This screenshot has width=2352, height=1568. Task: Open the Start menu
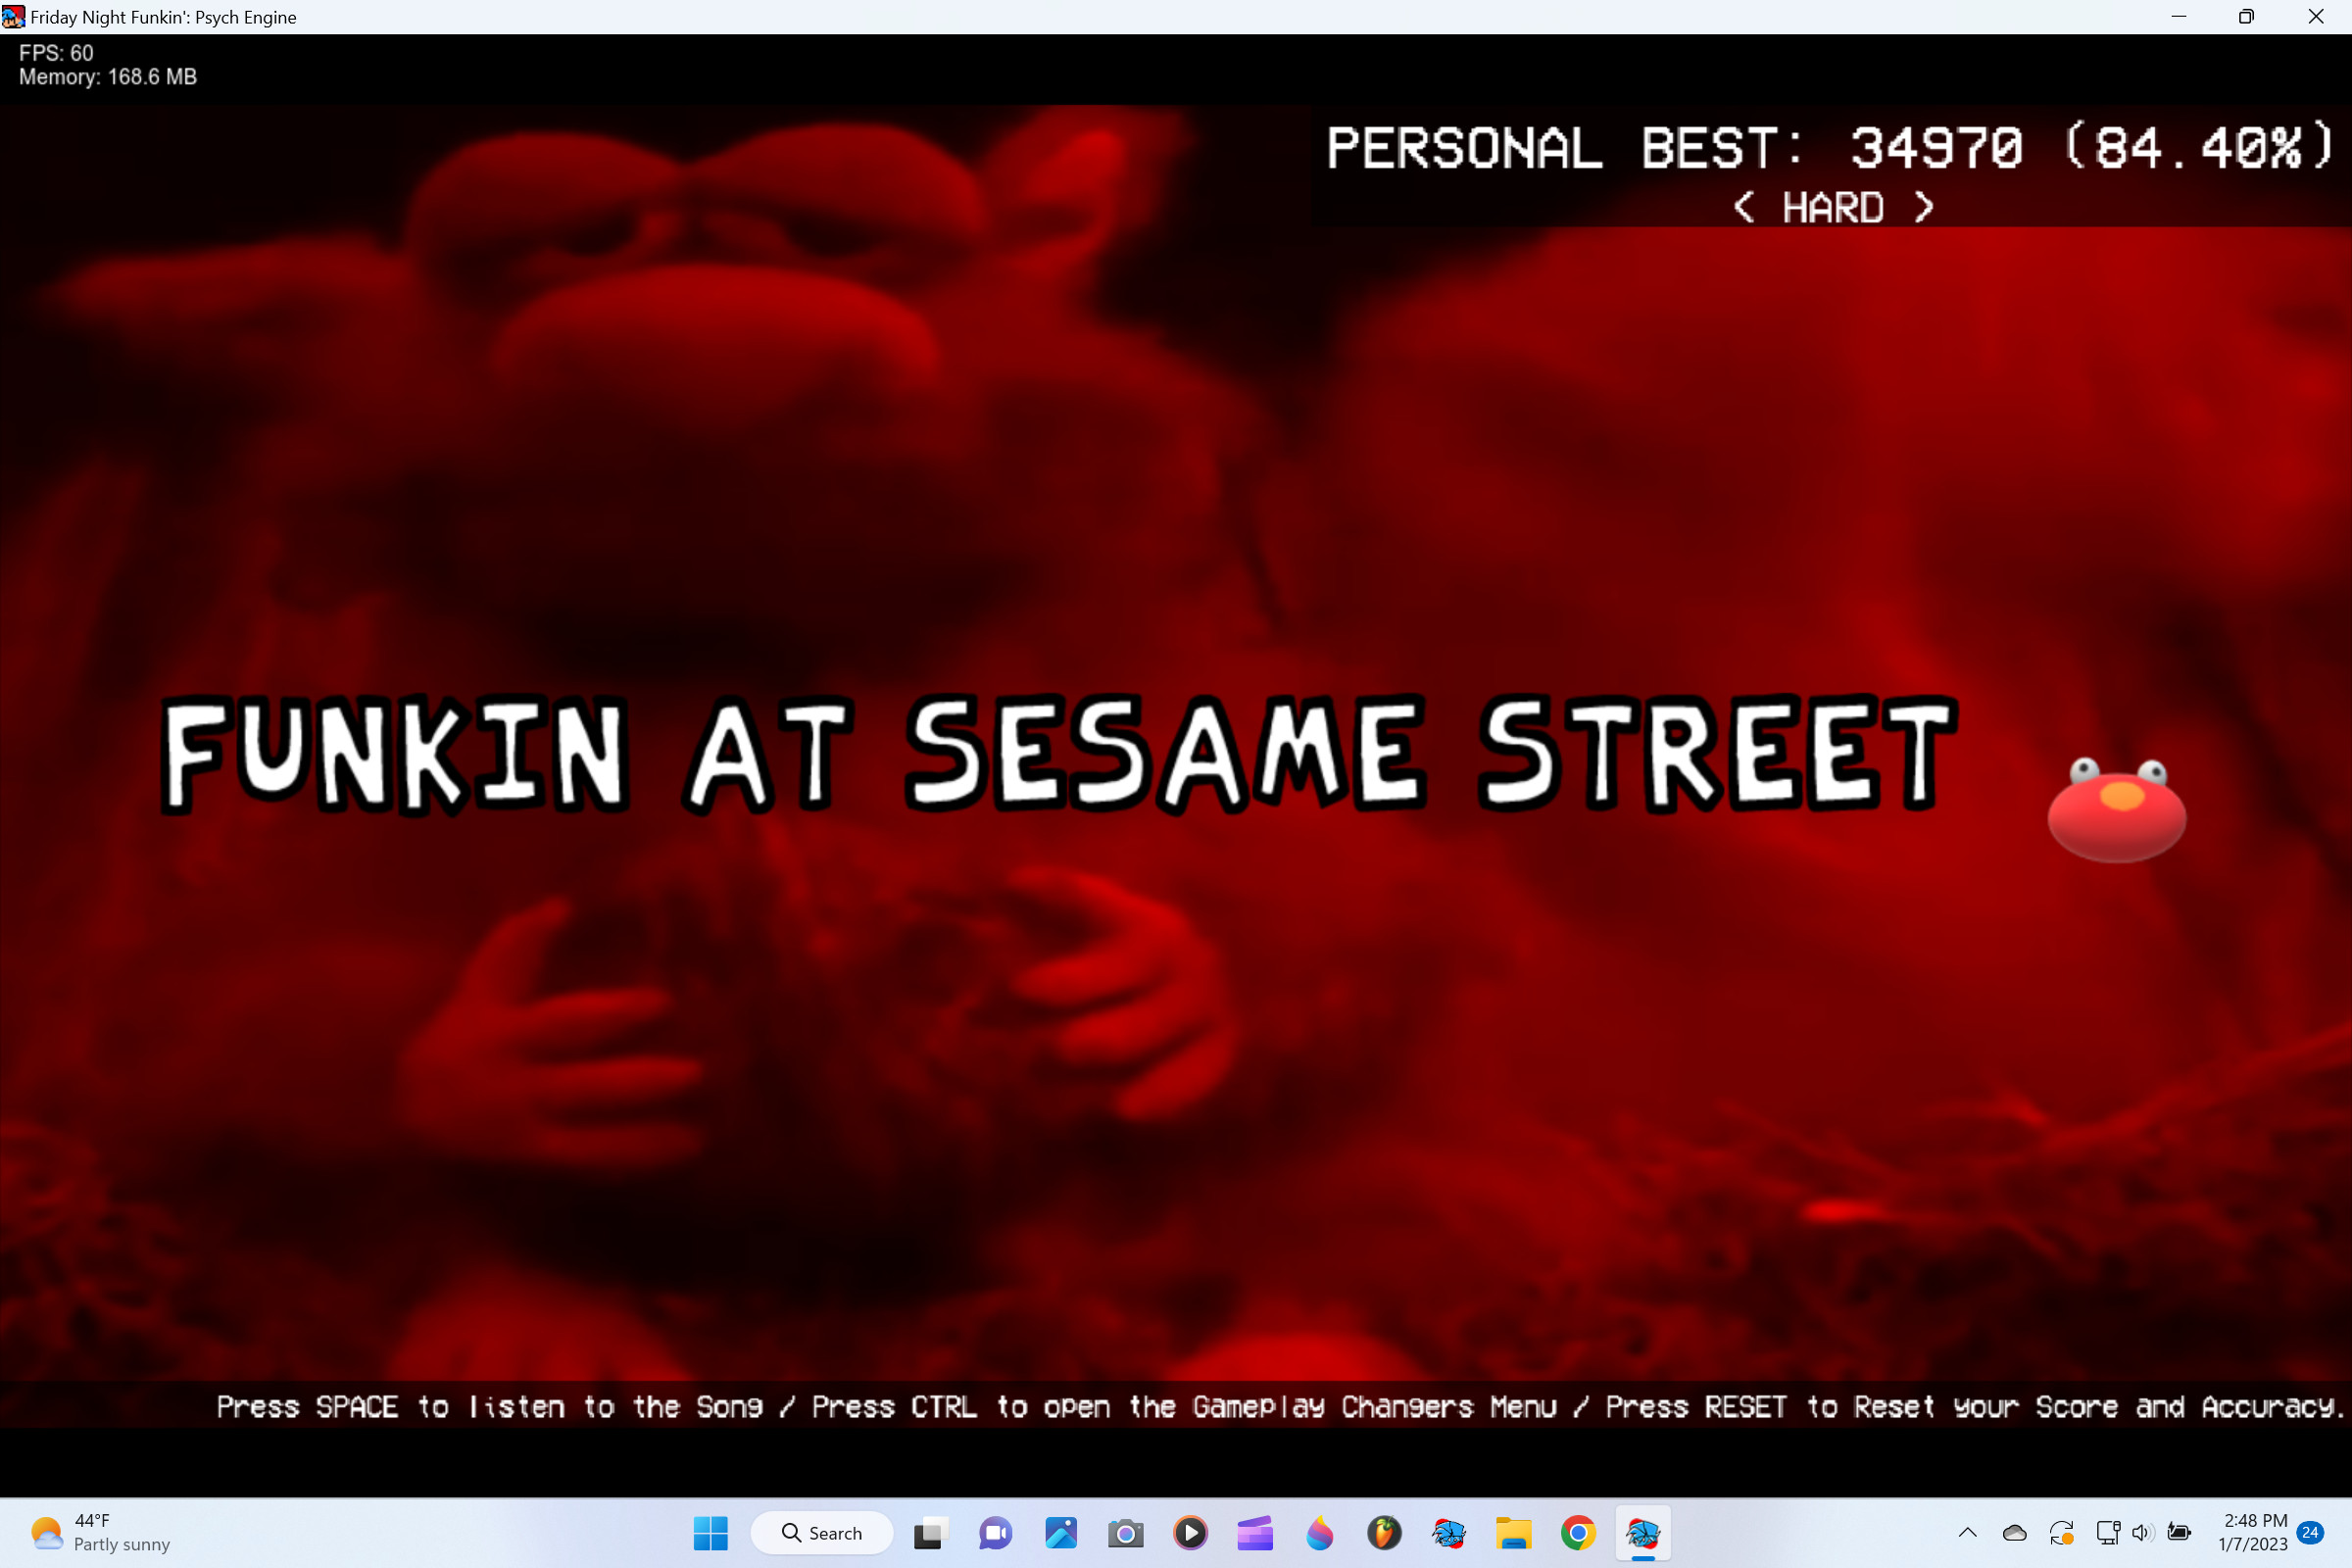[x=711, y=1533]
